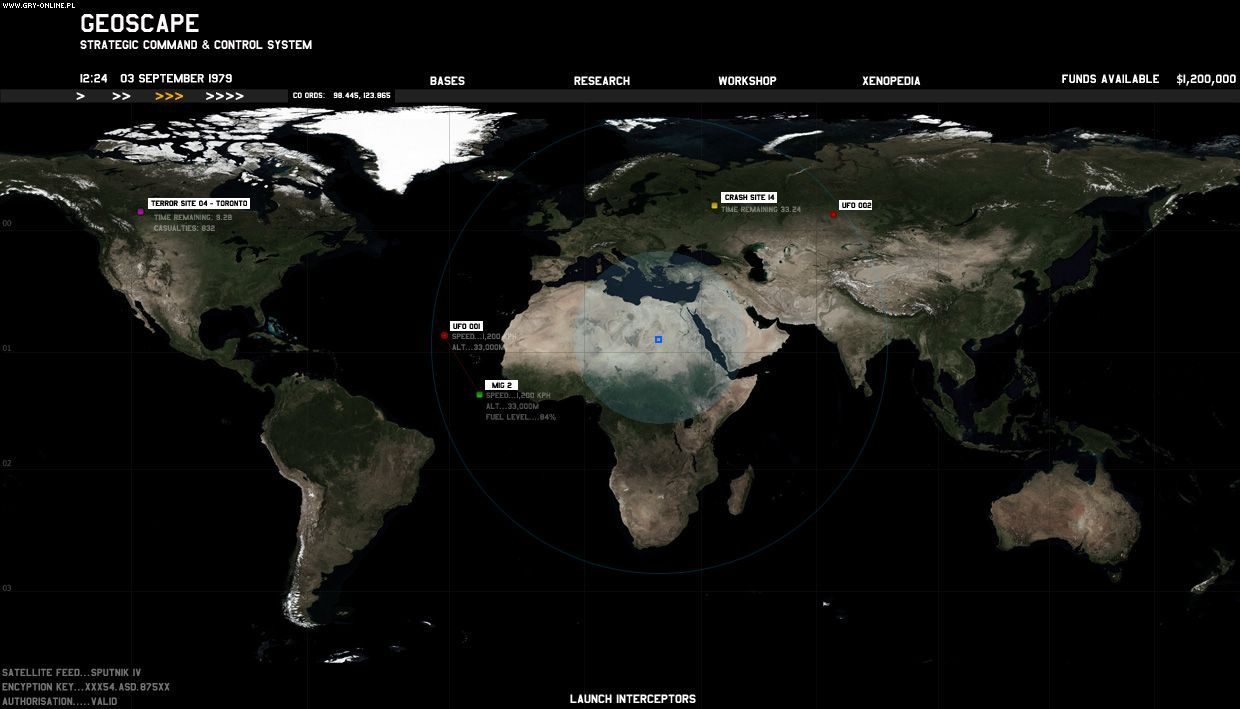Click the Funds Available amount
Viewport: 1240px width, 709px height.
point(1206,79)
